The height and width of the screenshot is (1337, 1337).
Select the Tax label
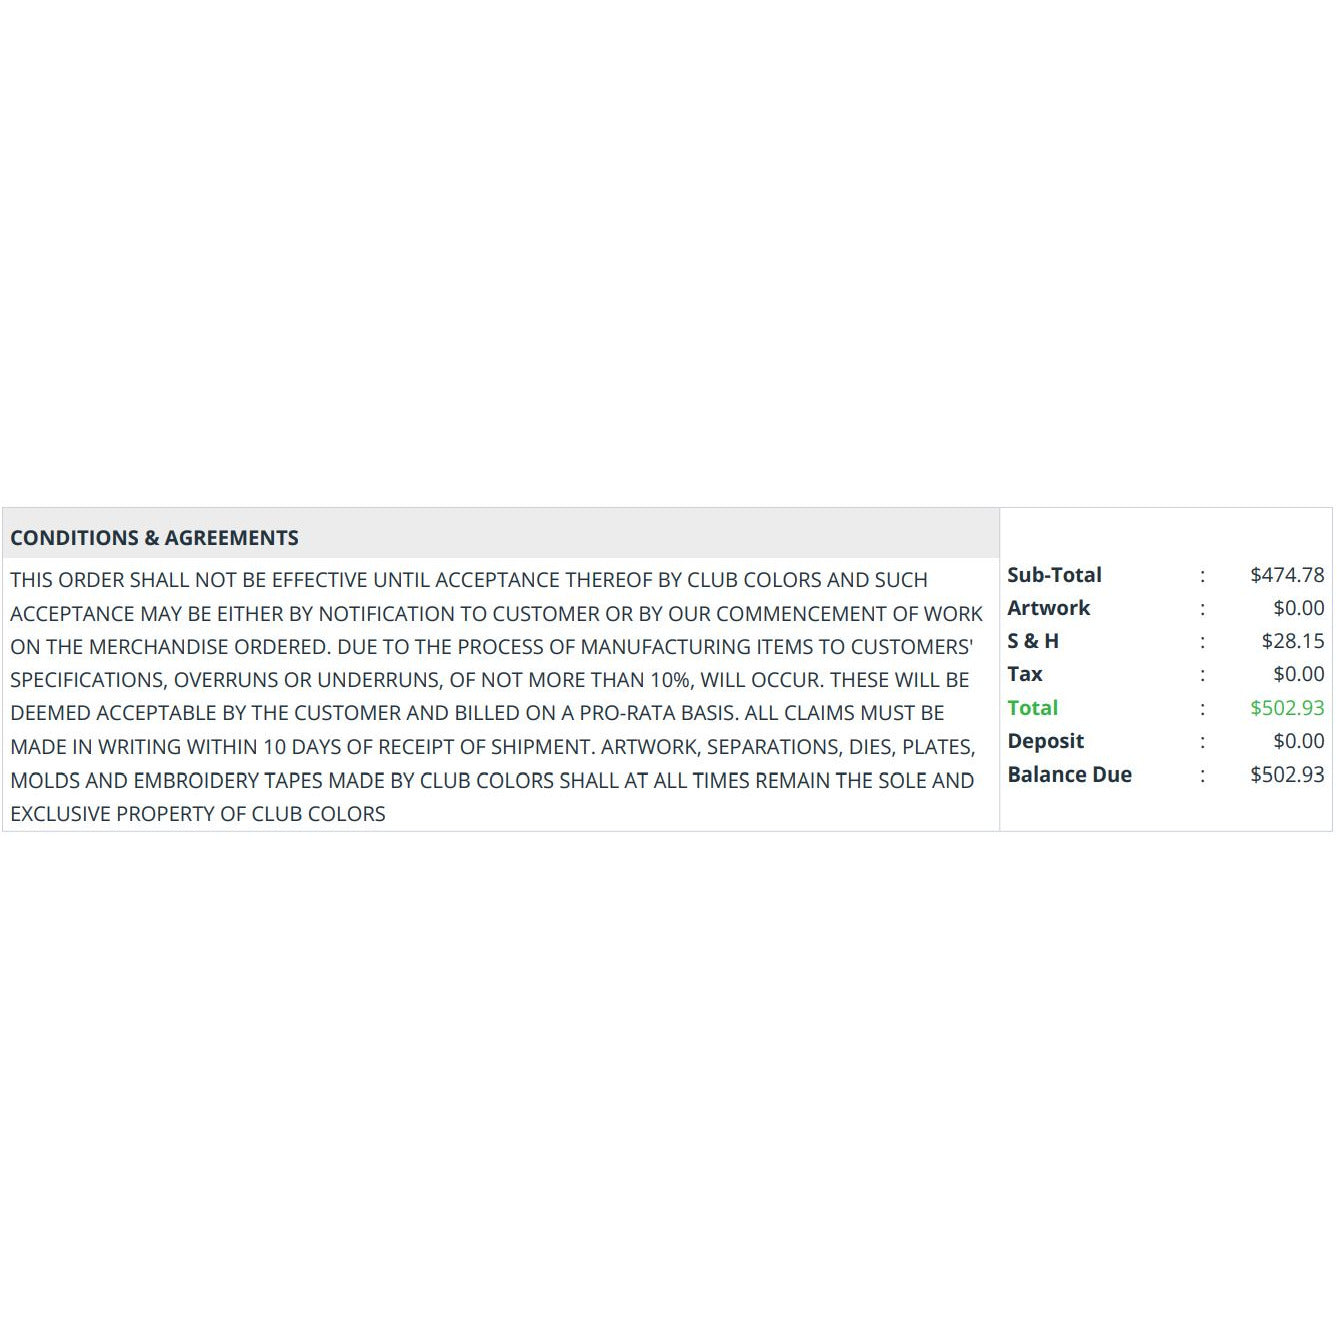(1025, 674)
